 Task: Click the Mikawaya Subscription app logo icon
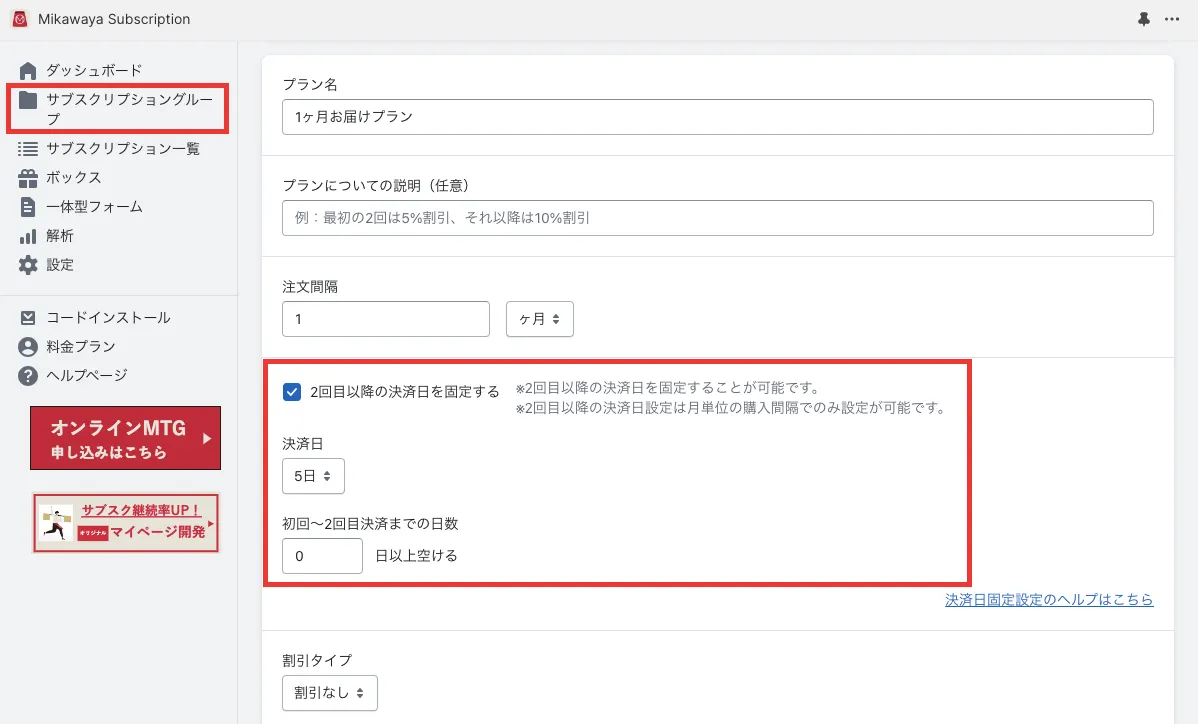coord(20,19)
